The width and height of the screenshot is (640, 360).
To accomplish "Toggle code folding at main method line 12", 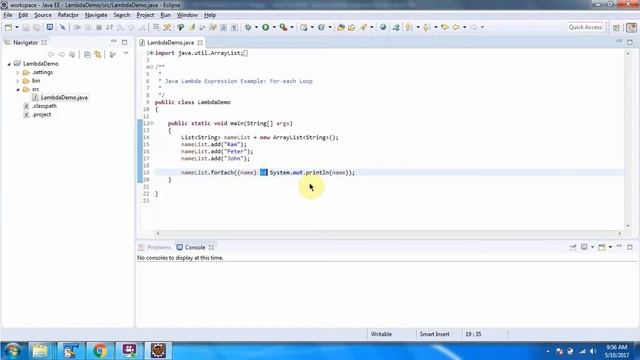I will pyautogui.click(x=151, y=123).
